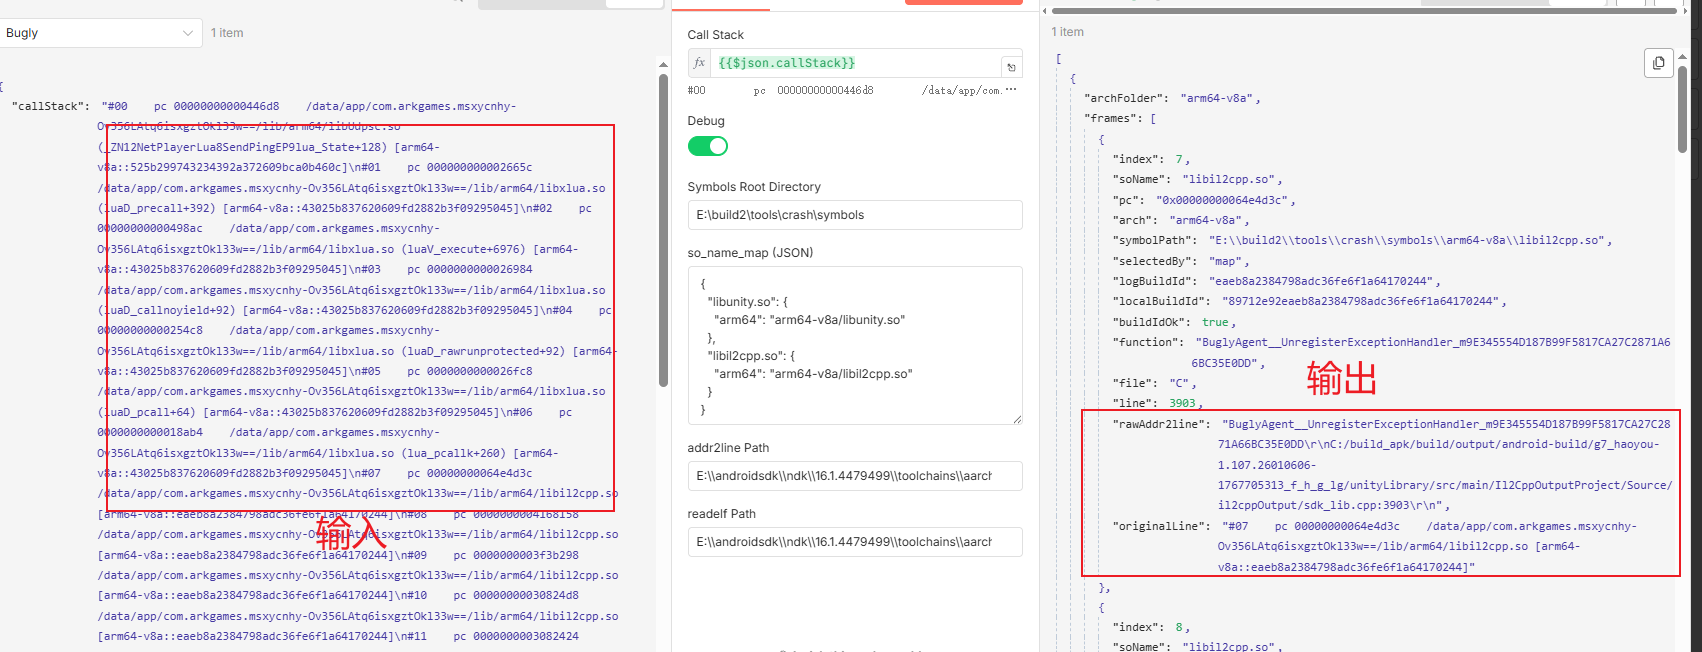Select the active underlined parameters tab
1702x652 pixels.
point(720,6)
